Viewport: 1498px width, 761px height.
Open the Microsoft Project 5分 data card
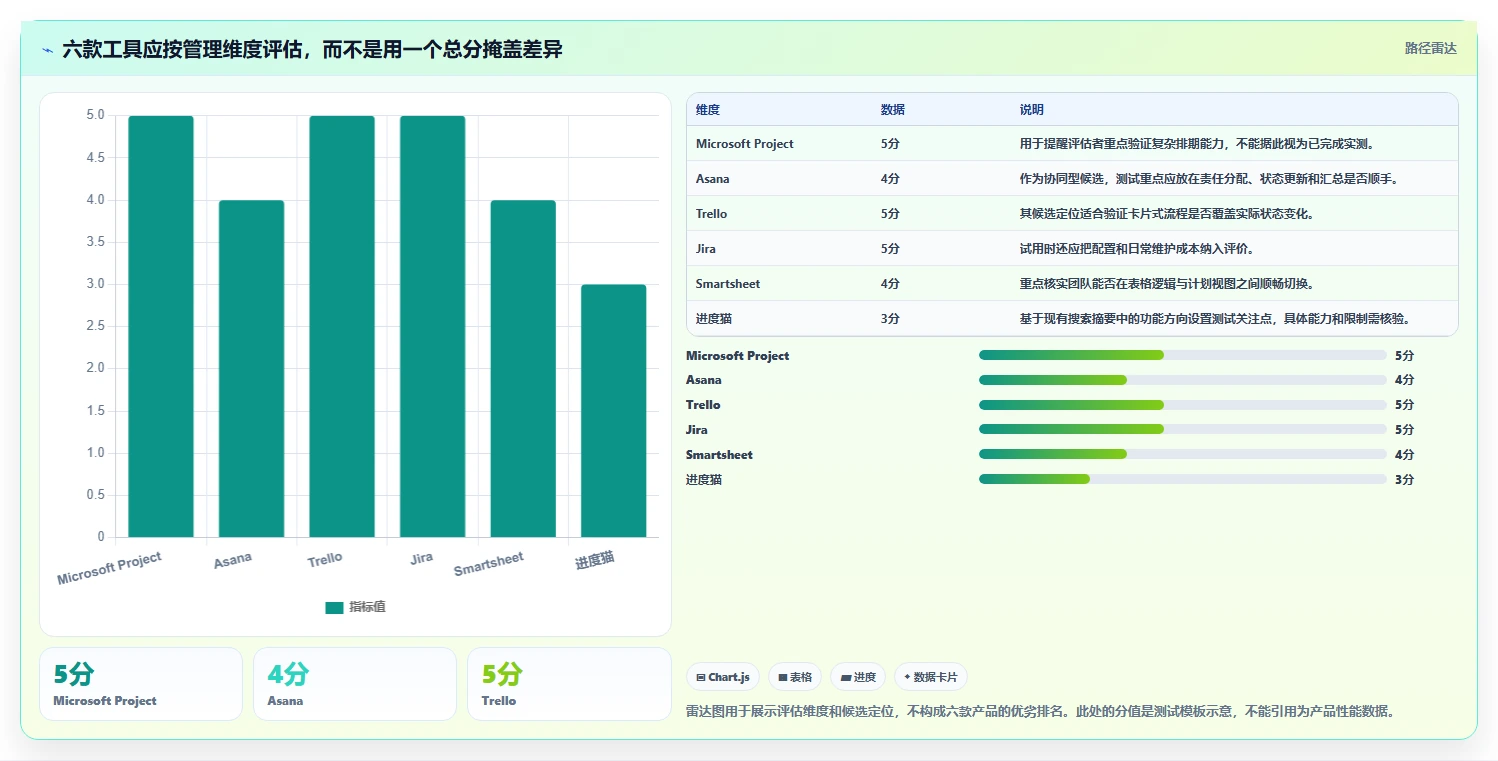click(141, 684)
